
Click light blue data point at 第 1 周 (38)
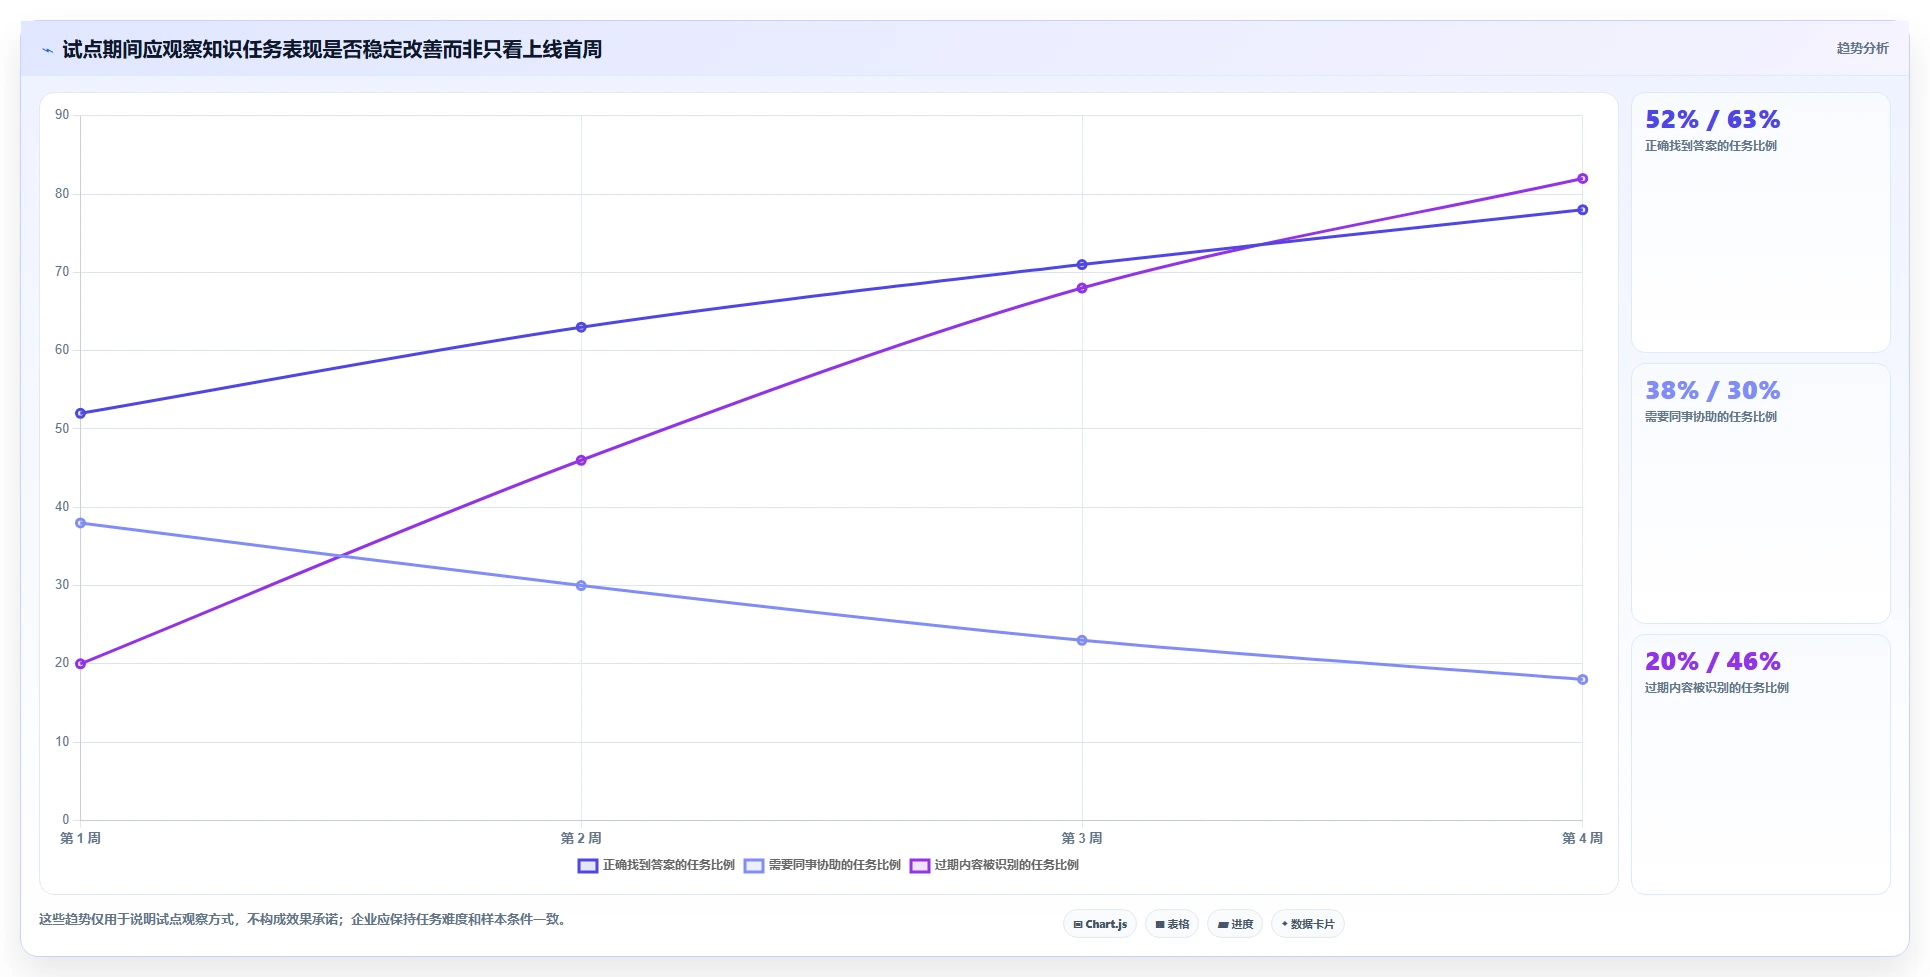point(81,523)
